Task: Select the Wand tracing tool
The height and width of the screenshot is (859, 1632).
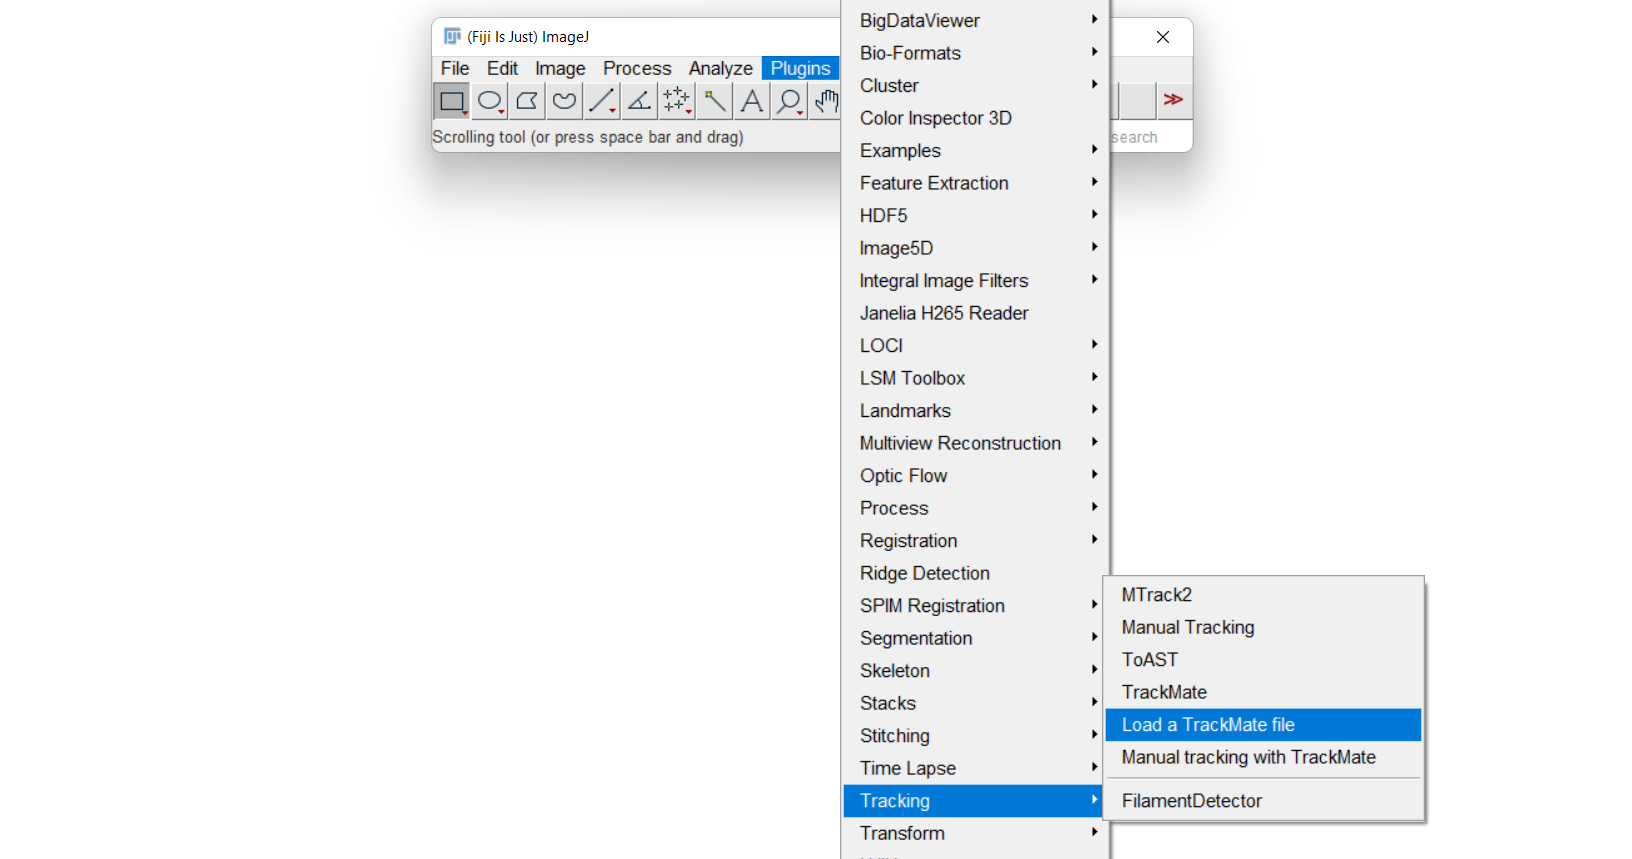Action: [715, 101]
